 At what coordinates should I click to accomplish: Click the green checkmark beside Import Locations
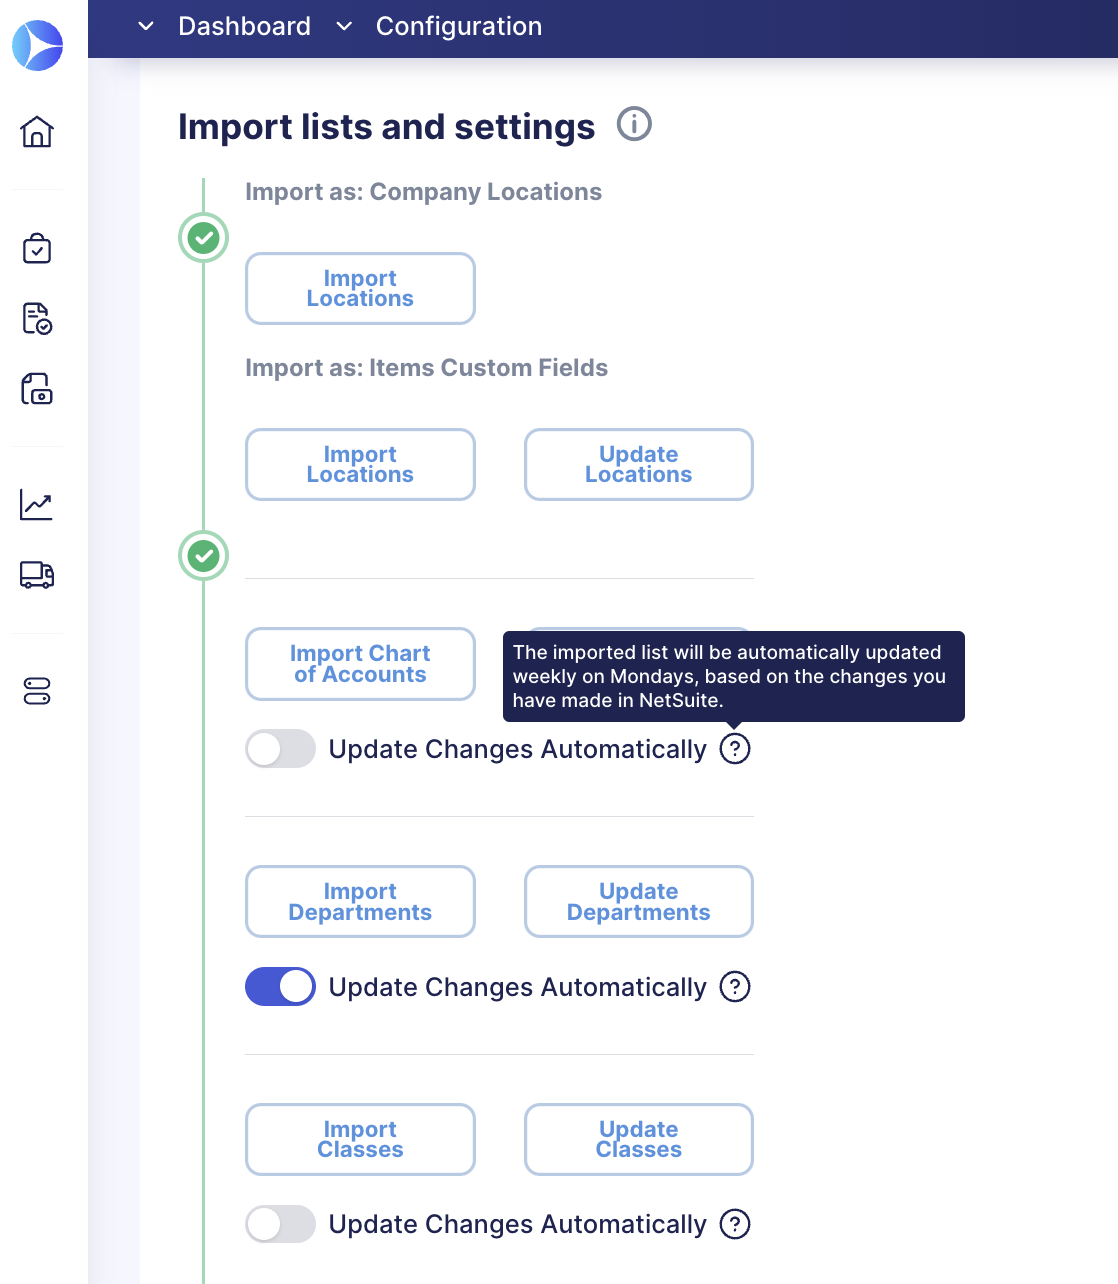coord(203,238)
